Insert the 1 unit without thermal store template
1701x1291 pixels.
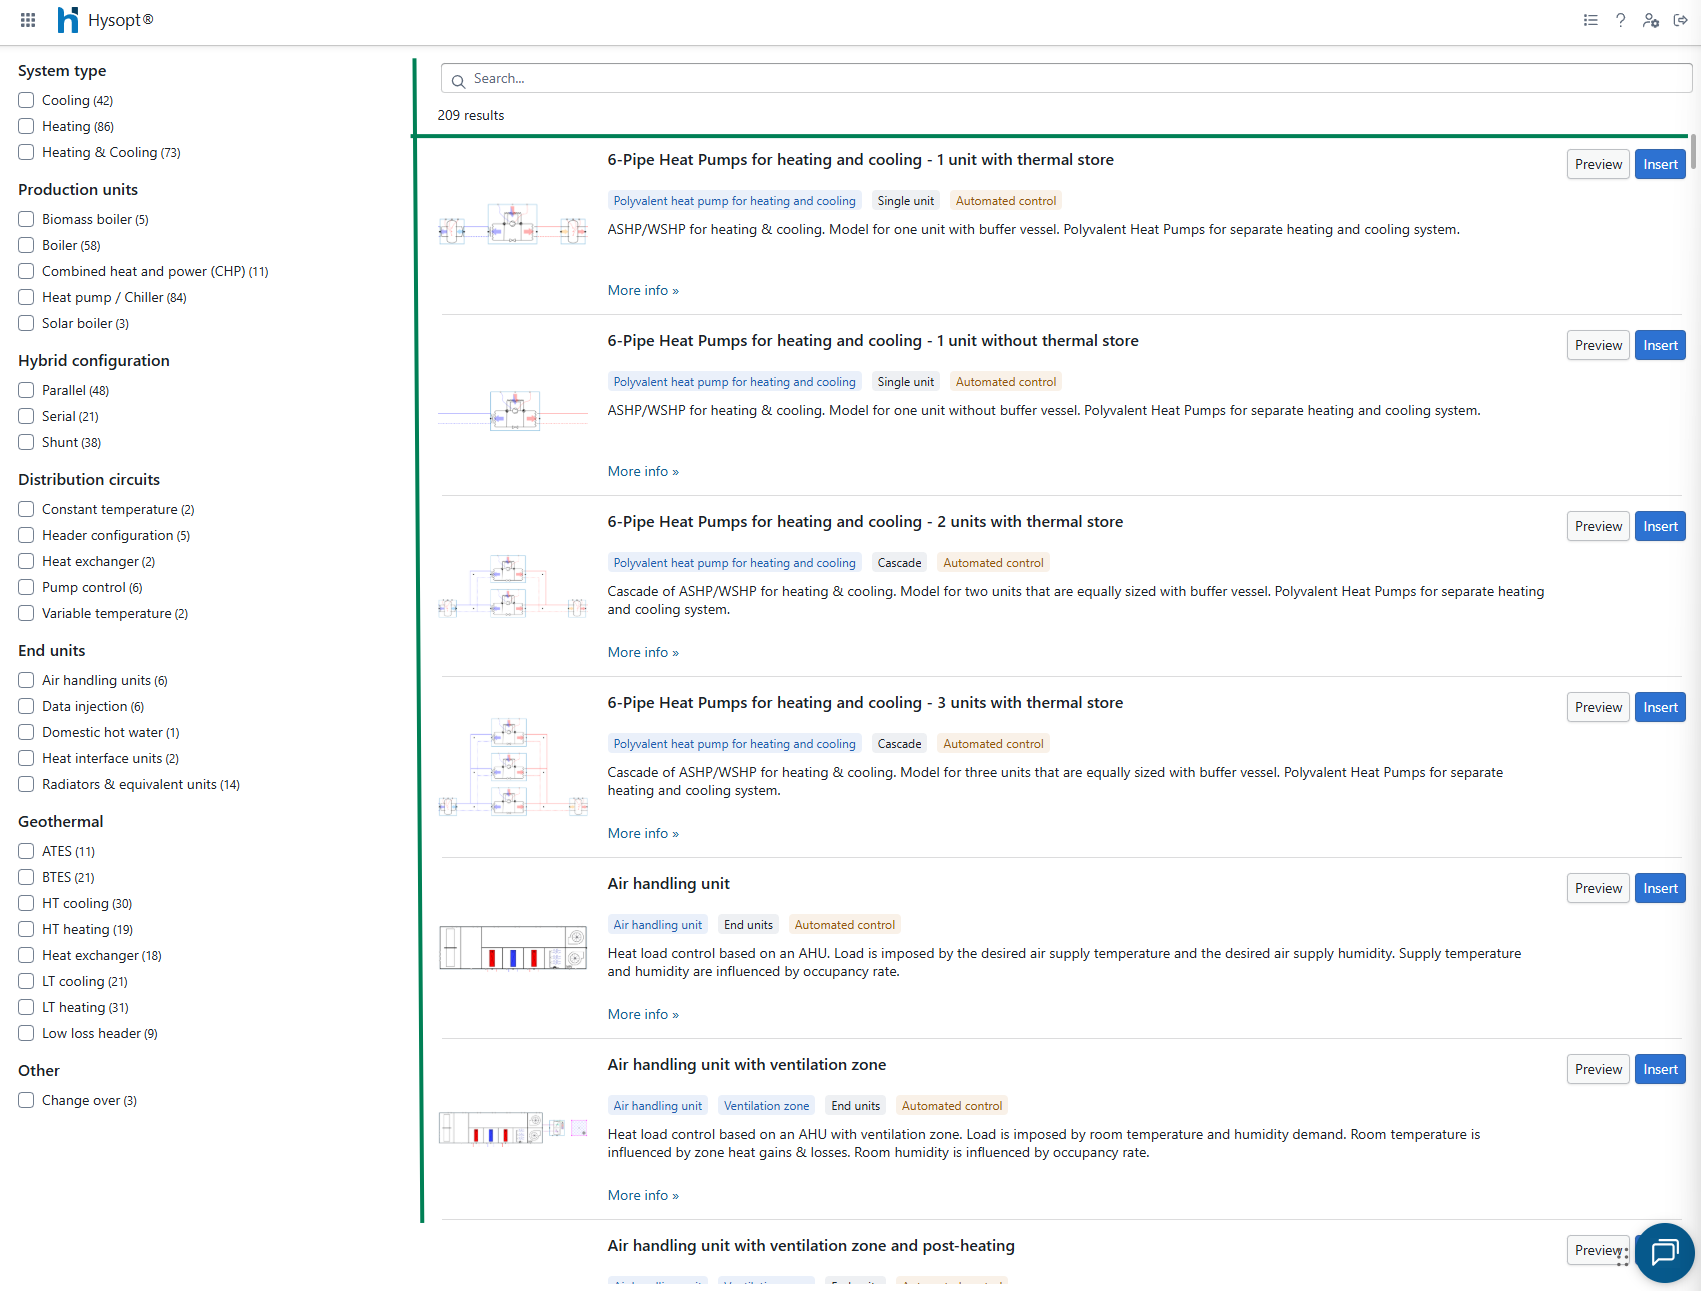[x=1660, y=345]
